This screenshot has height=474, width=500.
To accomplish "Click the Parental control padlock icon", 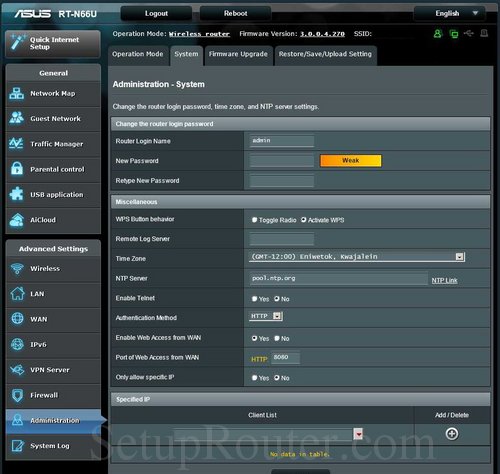I will [x=17, y=169].
